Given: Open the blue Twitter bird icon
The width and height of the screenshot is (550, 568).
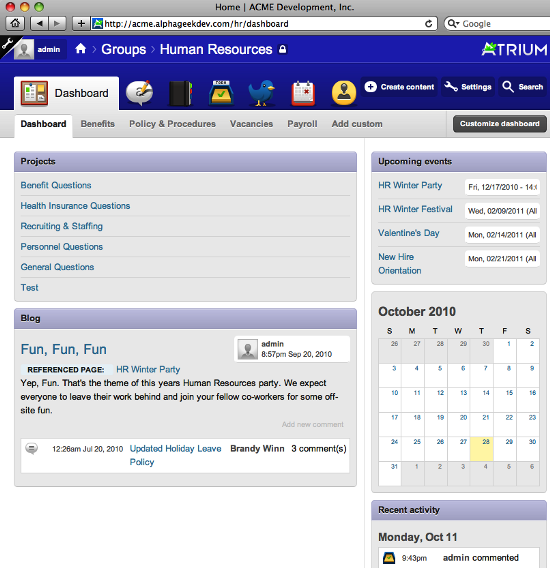Looking at the screenshot, I should [262, 93].
